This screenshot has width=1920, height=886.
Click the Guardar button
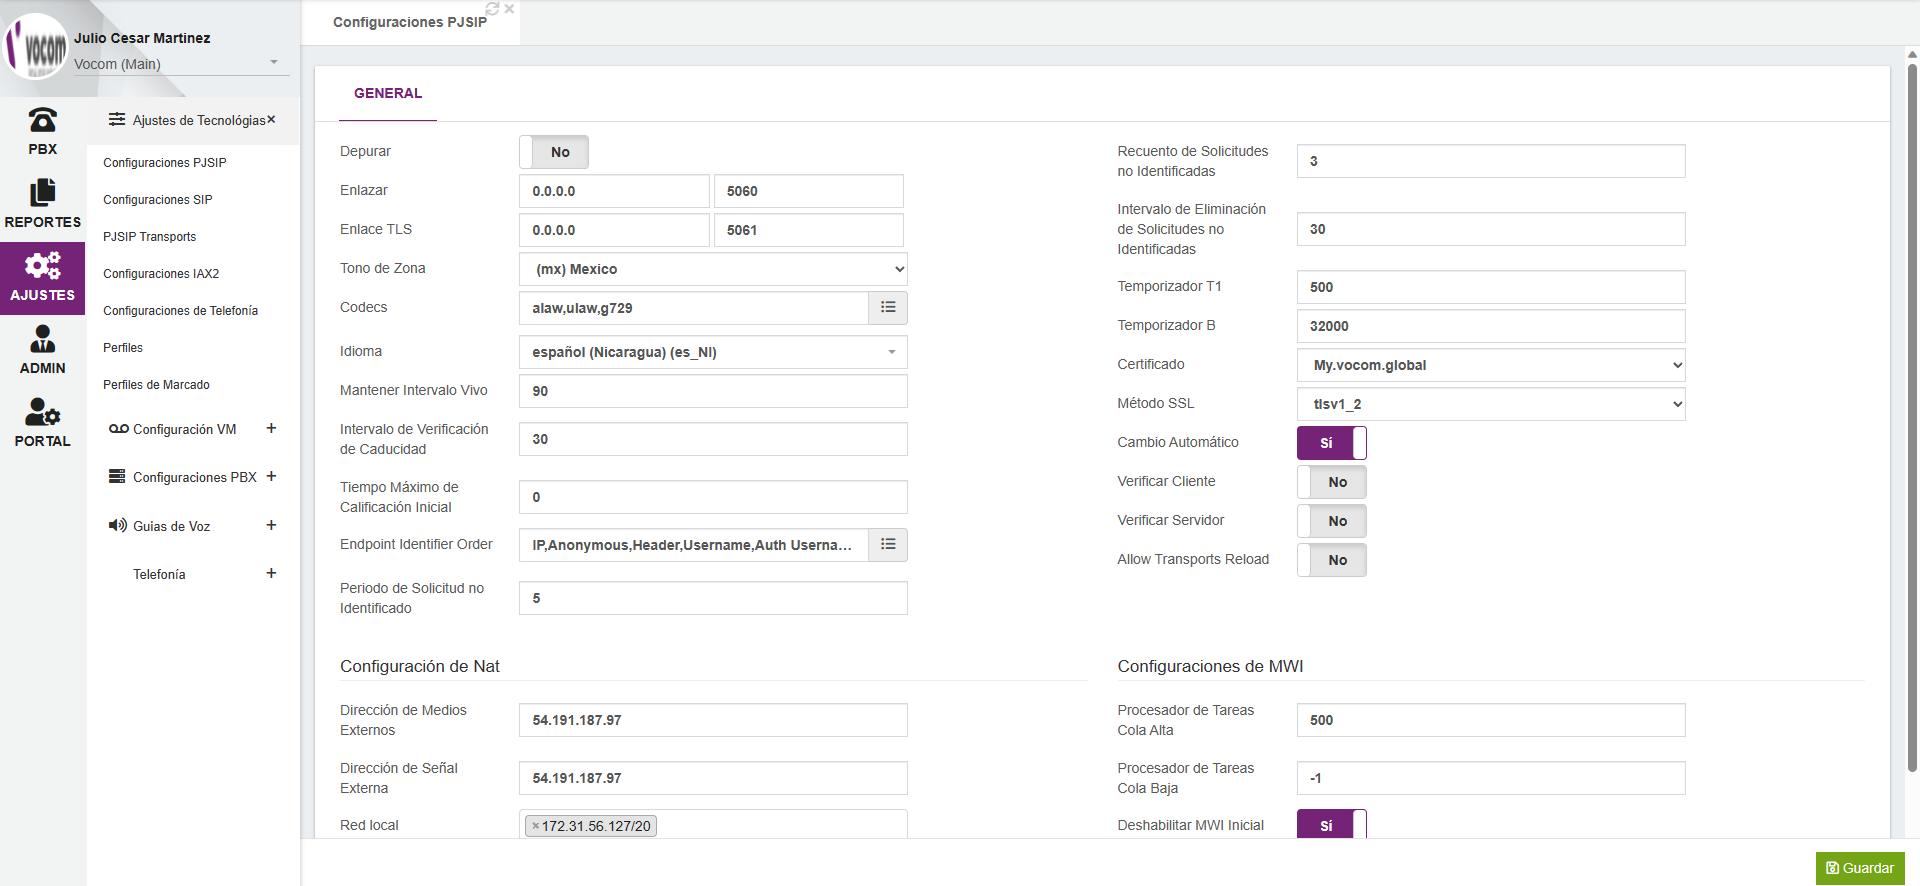[x=1860, y=868]
